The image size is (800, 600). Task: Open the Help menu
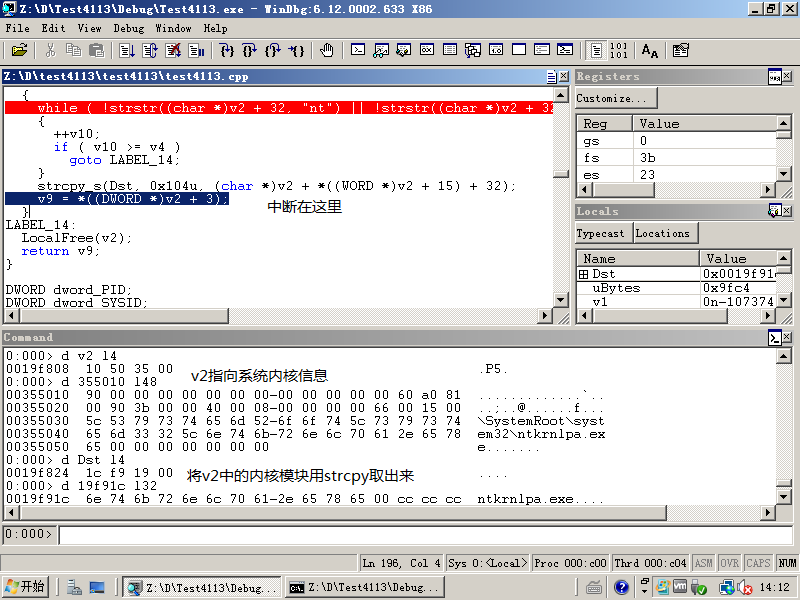(x=215, y=29)
